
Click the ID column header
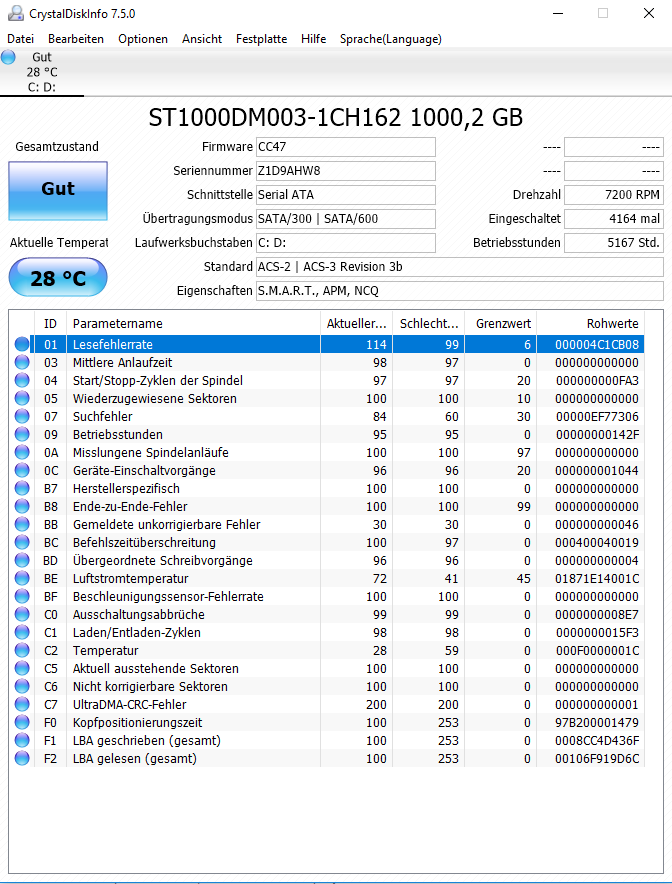pos(51,324)
